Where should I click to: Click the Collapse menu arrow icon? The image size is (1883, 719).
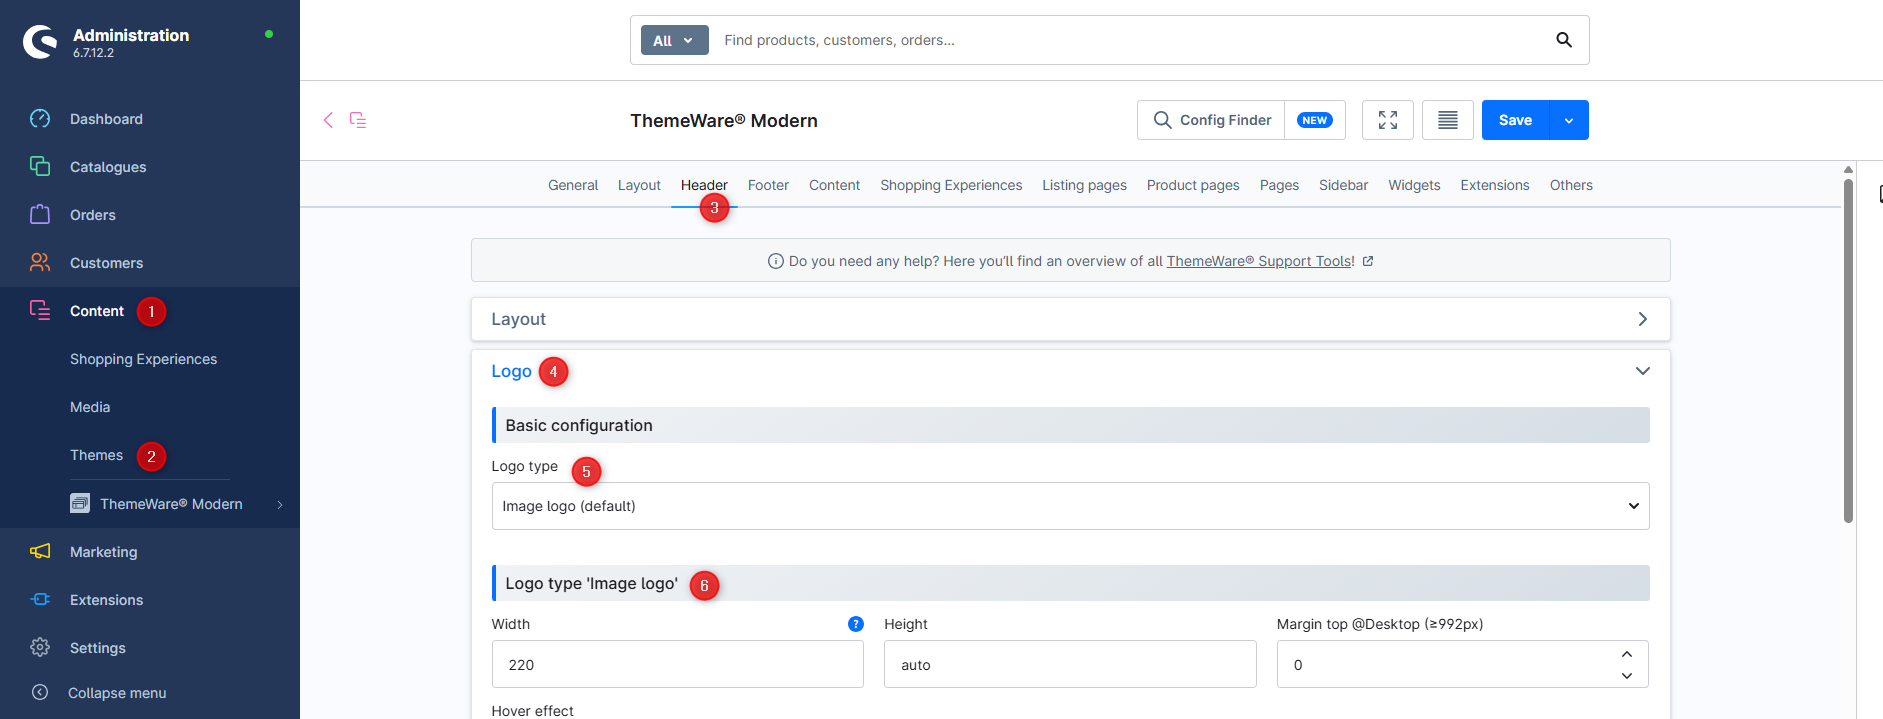(x=40, y=692)
